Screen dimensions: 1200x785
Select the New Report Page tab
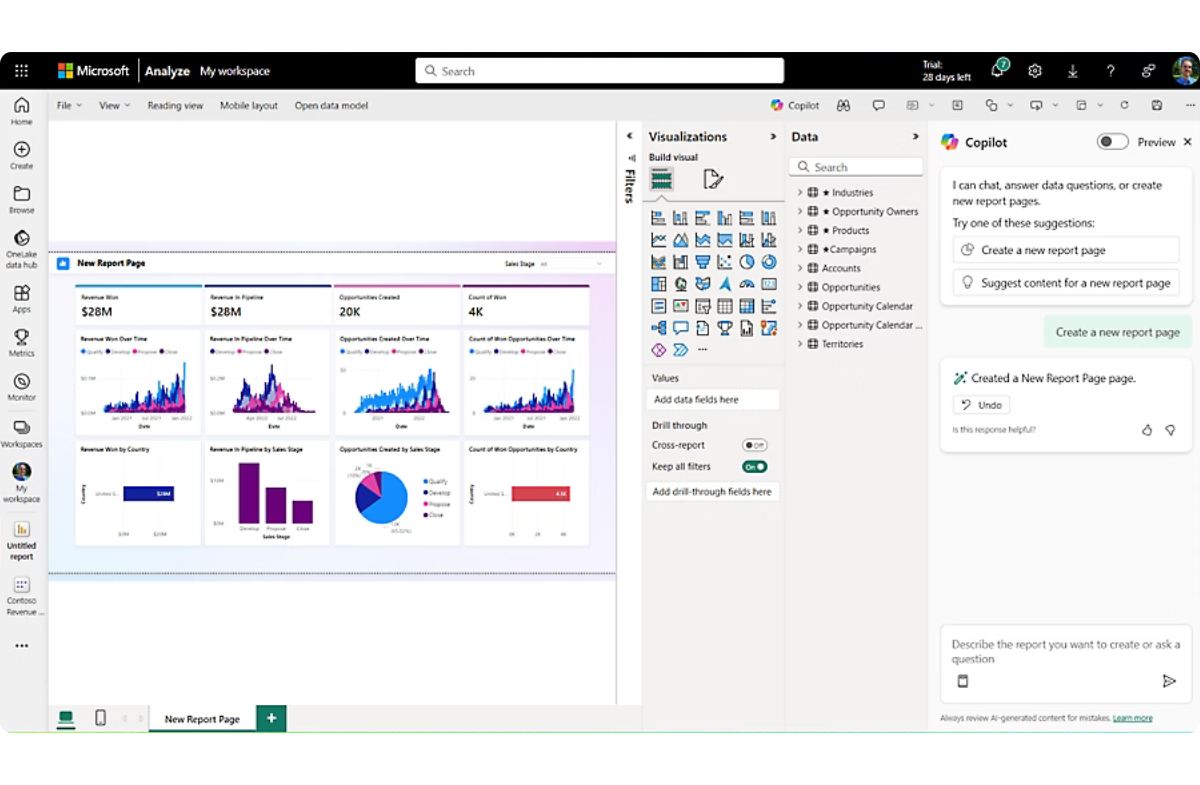click(202, 719)
